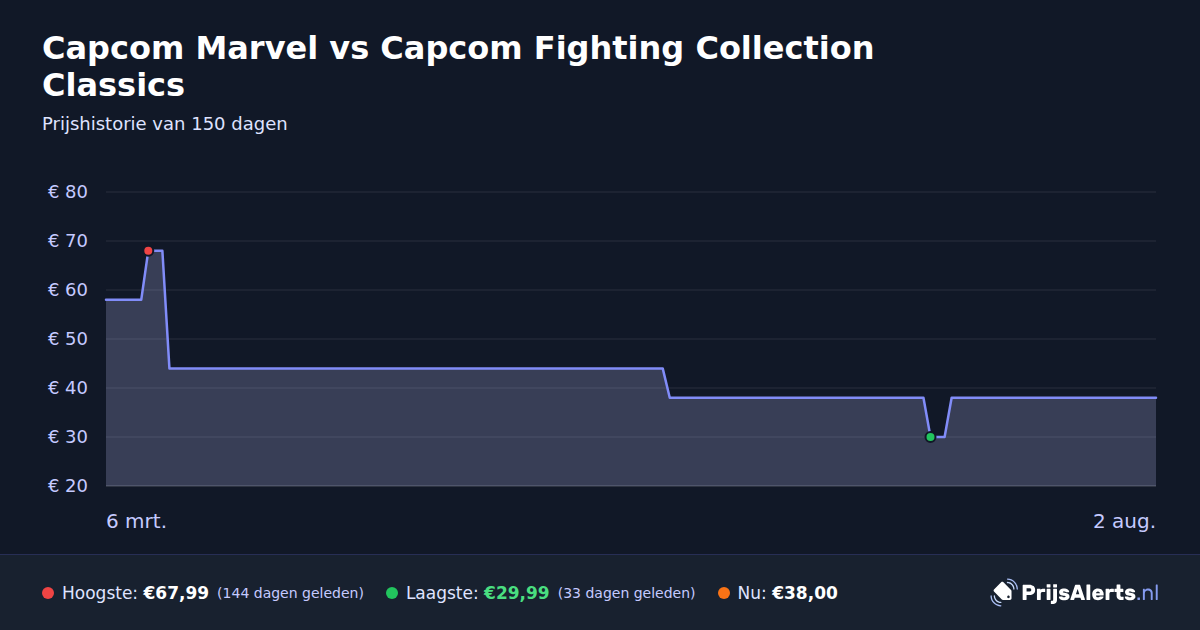Click the green dot beside Laagste
Viewport: 1200px width, 630px height.
tap(392, 593)
